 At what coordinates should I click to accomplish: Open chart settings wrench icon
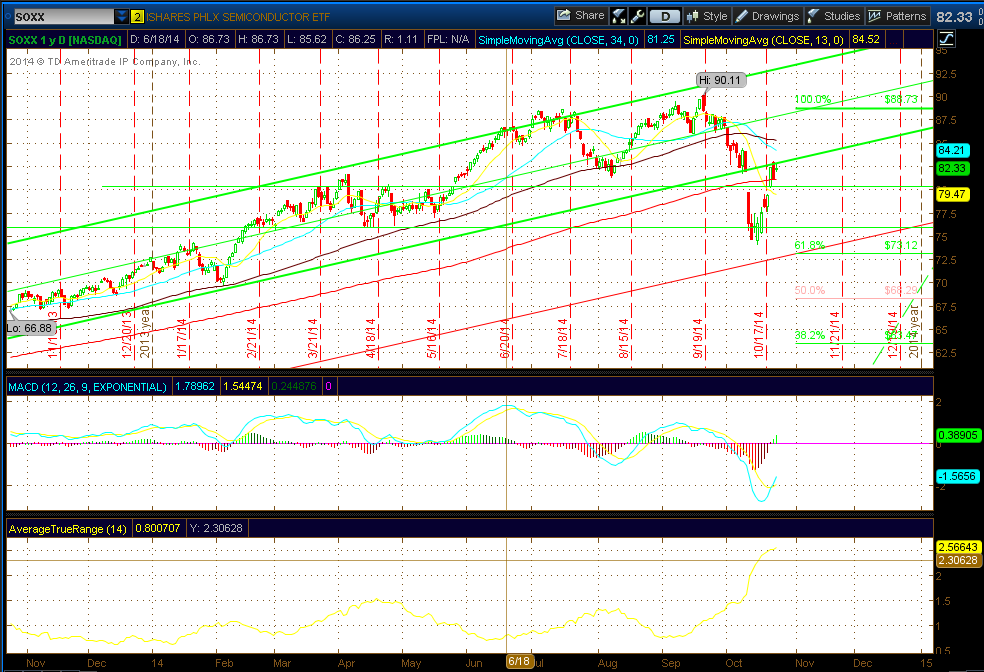636,16
